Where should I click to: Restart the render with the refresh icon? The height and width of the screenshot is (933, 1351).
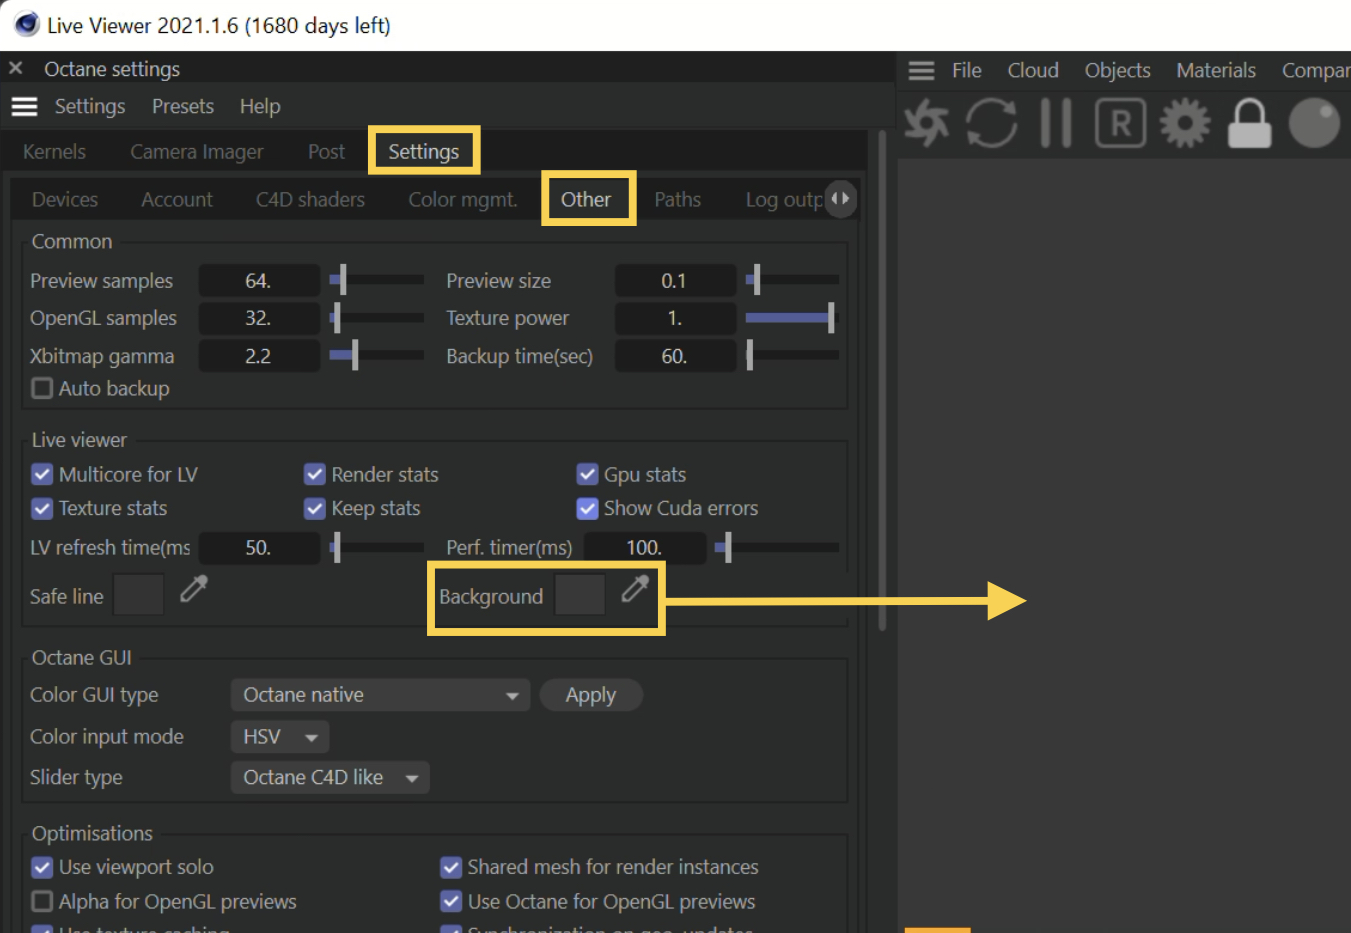click(x=991, y=123)
